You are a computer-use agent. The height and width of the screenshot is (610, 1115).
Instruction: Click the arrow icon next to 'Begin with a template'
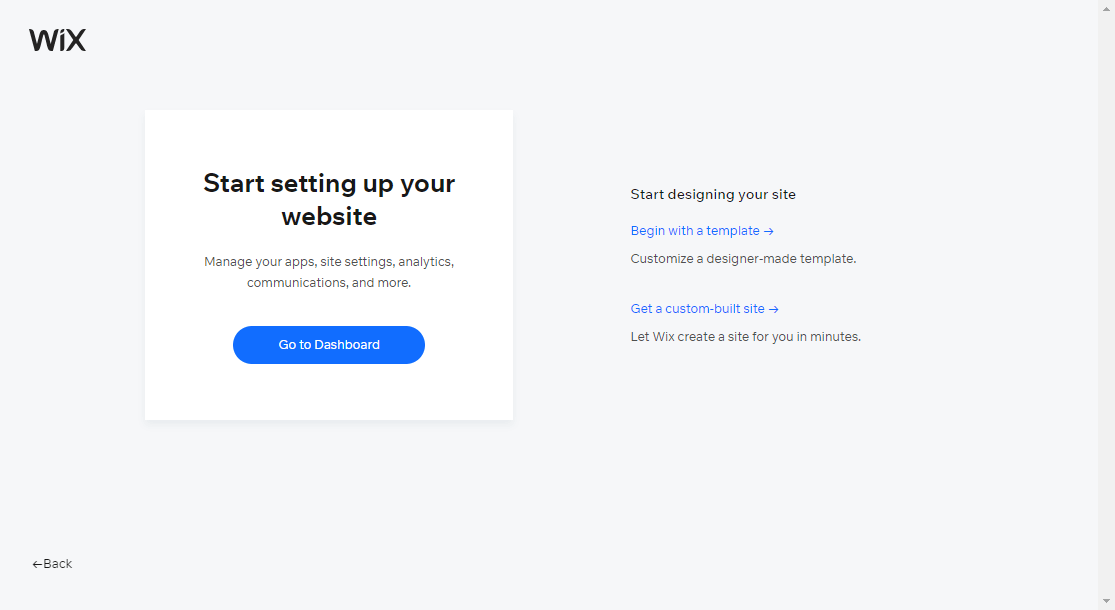tap(769, 230)
